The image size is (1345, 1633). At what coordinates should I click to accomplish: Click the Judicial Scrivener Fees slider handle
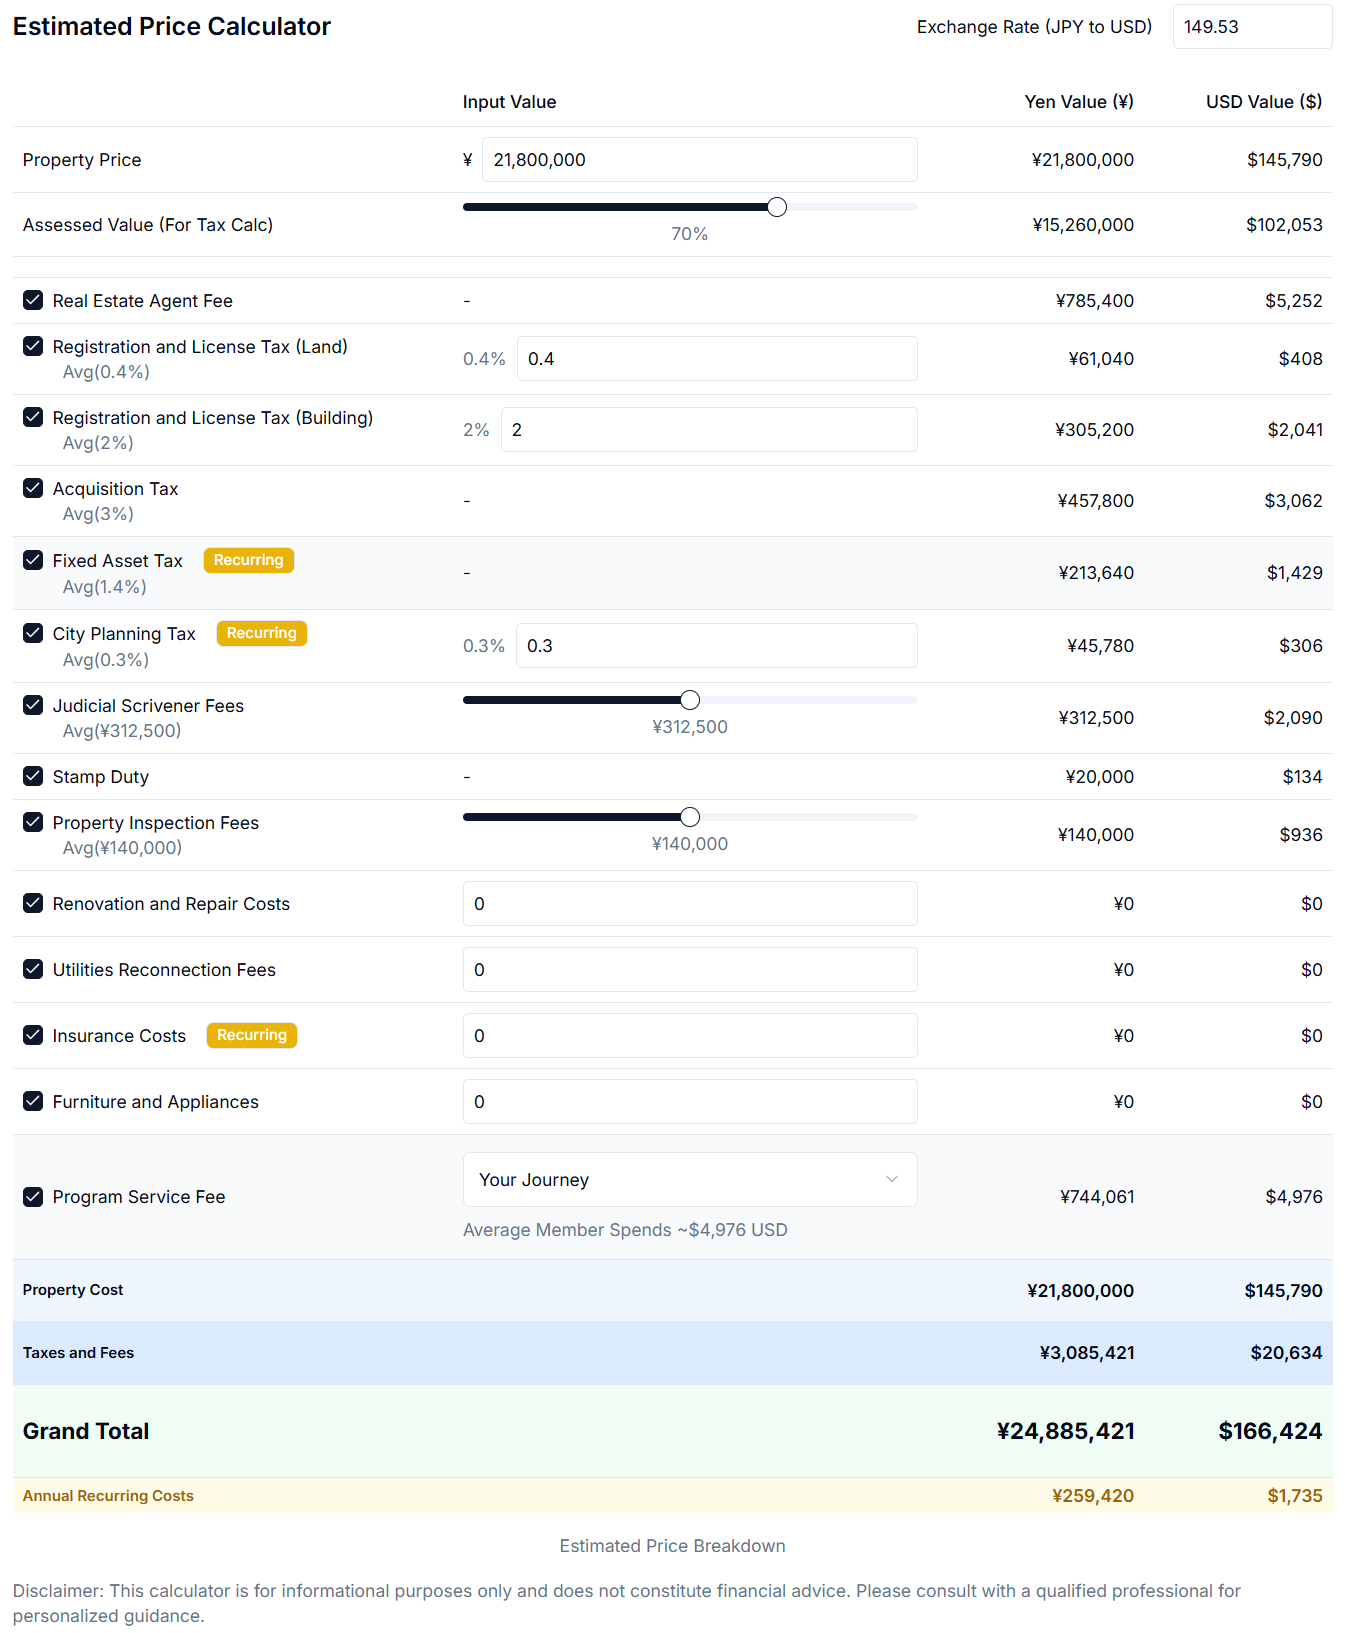coord(690,700)
